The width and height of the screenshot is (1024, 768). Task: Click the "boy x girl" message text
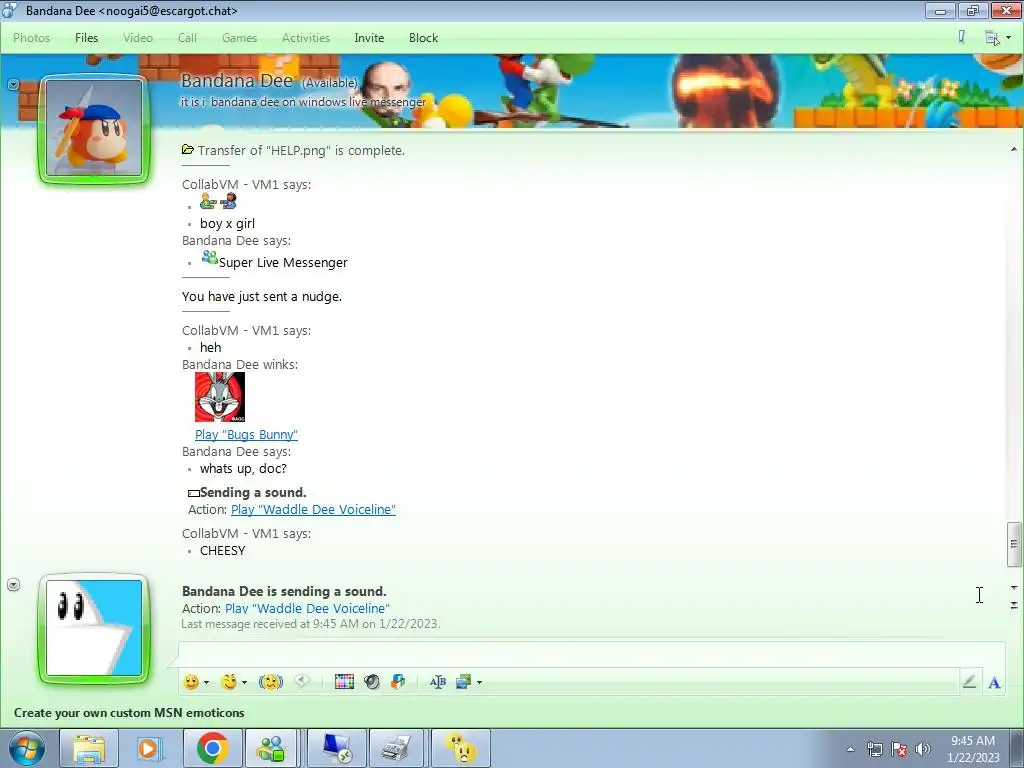[x=227, y=223]
